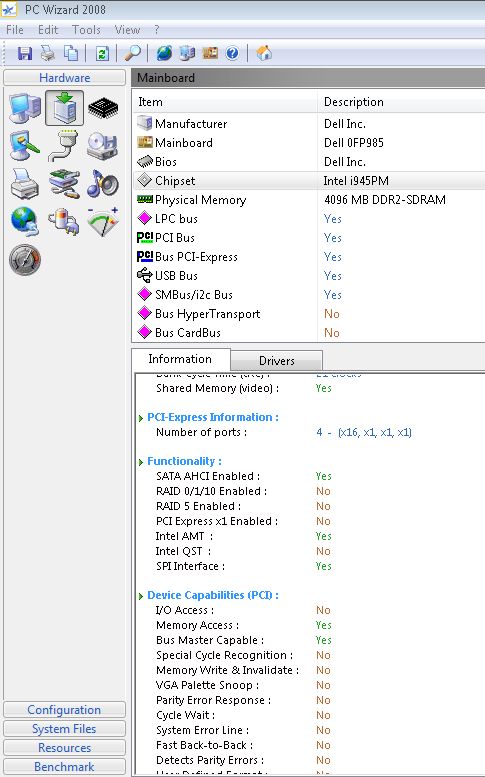This screenshot has height=777, width=485.
Task: Expand the Device Capabilities (PCI) arrow
Action: 141,596
